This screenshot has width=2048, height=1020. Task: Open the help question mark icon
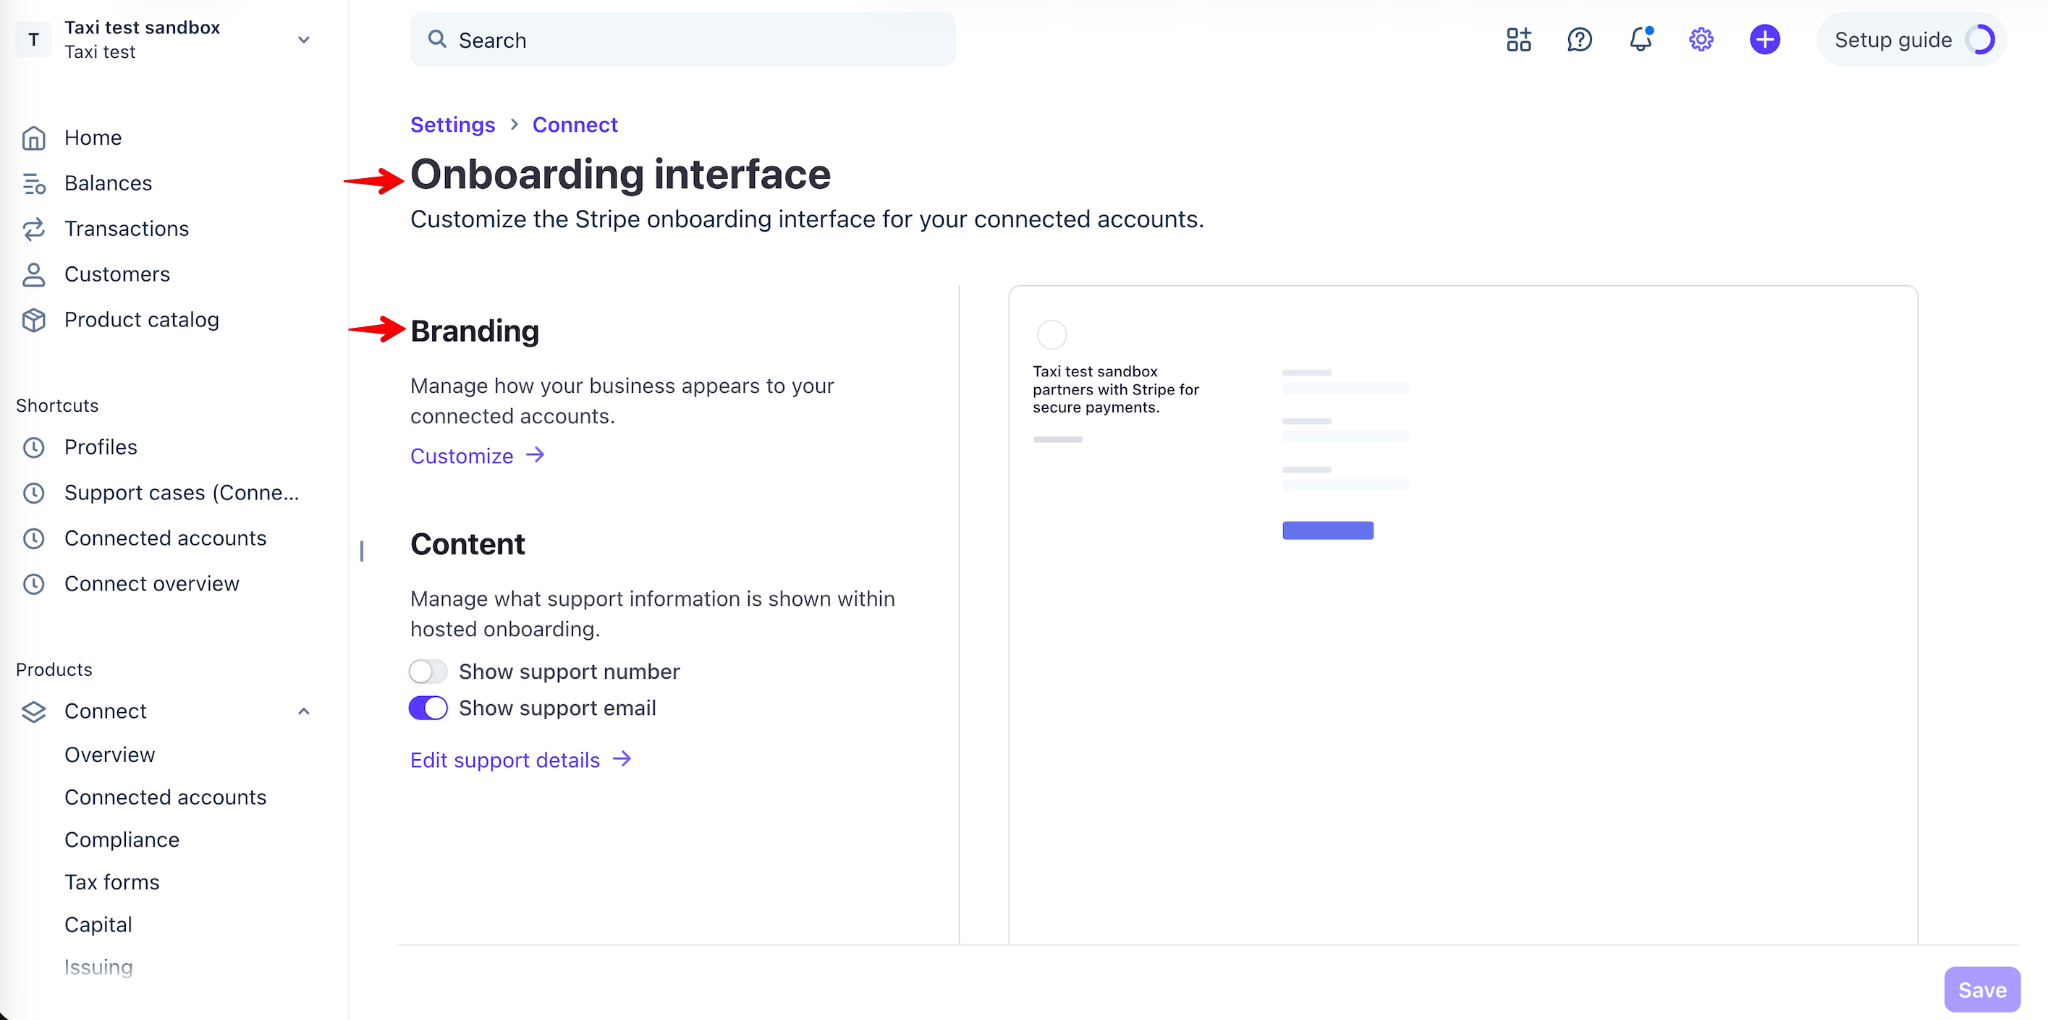point(1580,40)
